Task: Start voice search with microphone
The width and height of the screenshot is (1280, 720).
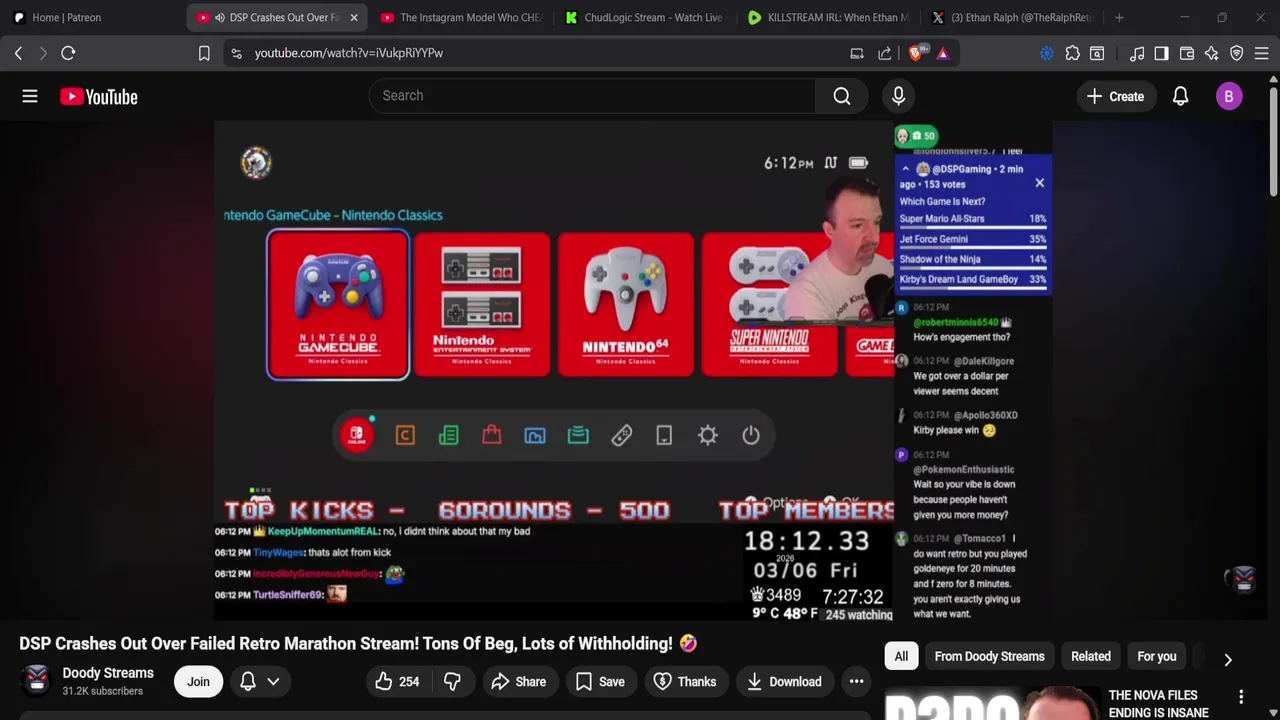Action: click(898, 96)
